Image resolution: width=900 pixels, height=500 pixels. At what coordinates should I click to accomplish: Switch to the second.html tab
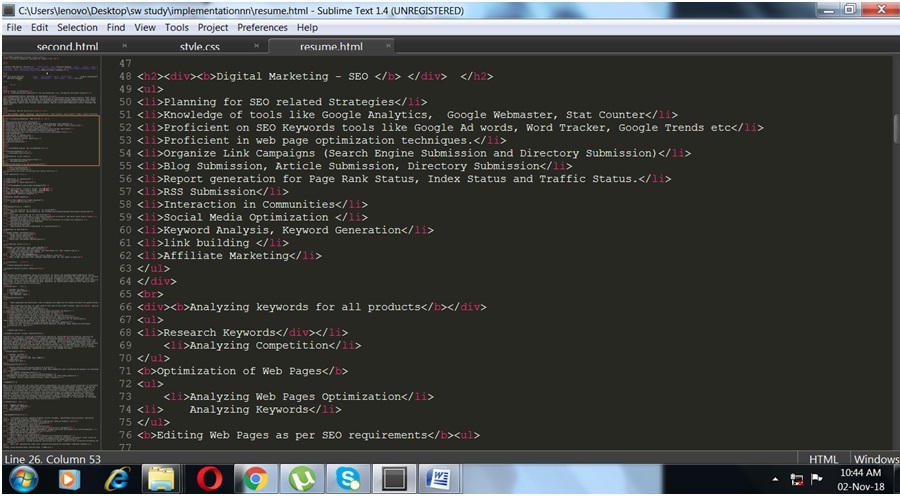coord(67,46)
